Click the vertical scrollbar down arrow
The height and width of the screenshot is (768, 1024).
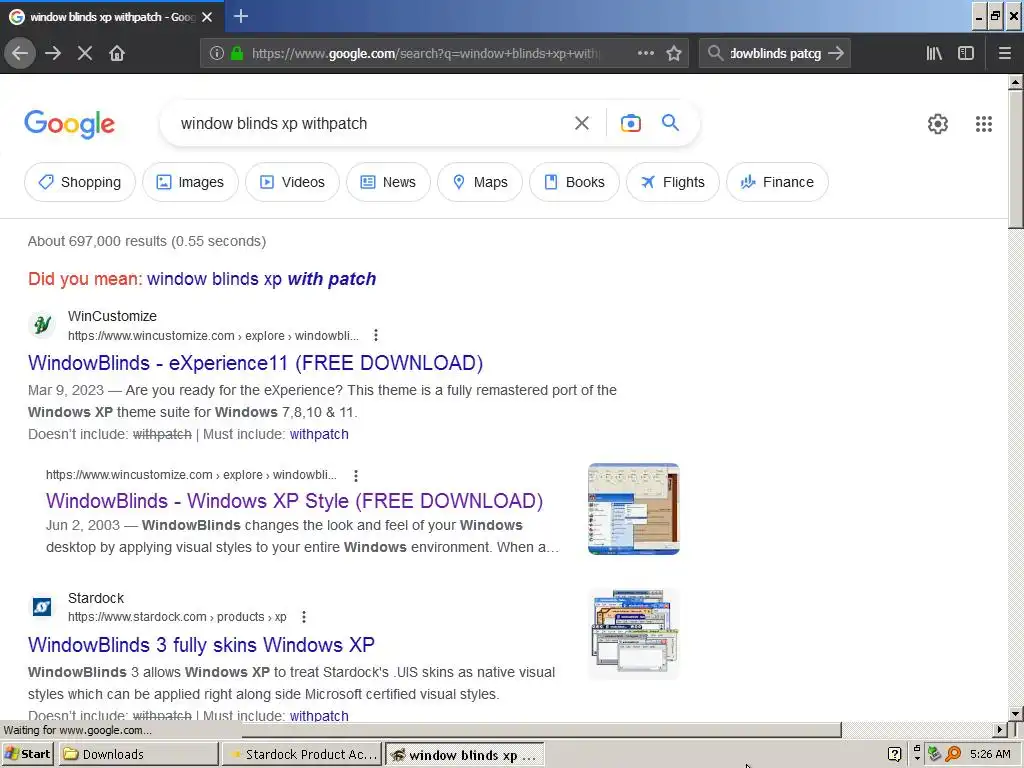(x=1015, y=714)
